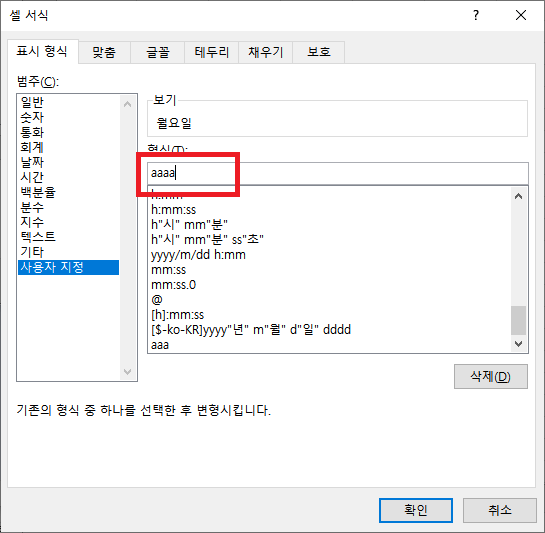Open the 테두리 tab
This screenshot has width=545, height=533.
[x=211, y=53]
